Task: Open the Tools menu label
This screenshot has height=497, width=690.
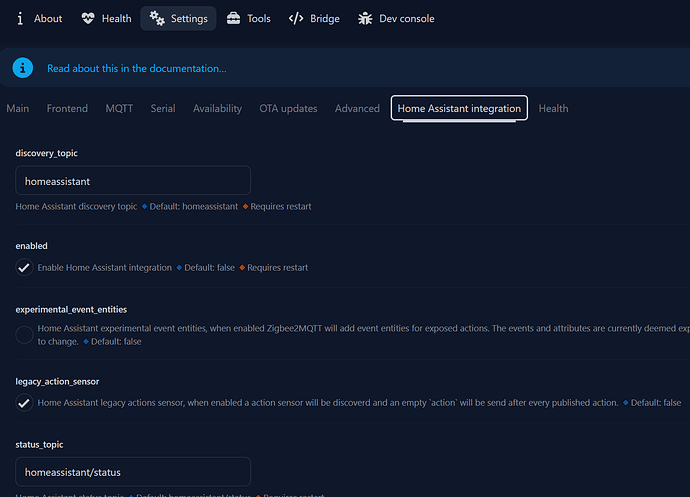Action: [259, 18]
